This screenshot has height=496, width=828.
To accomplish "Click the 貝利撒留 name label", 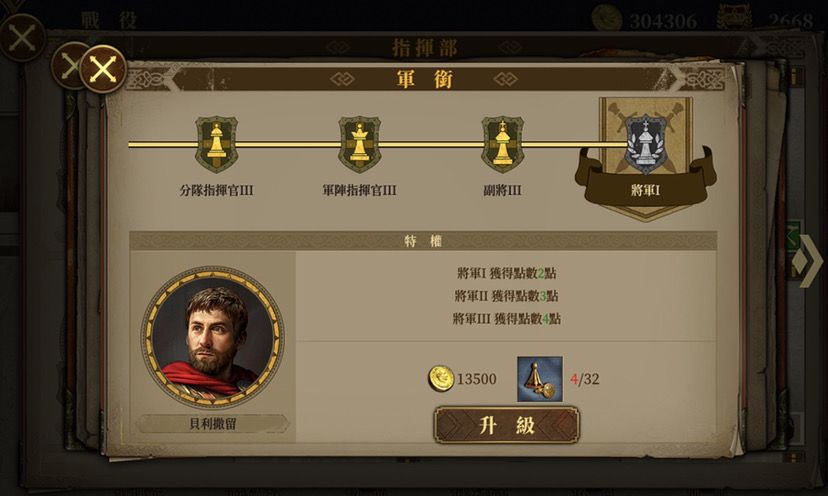I will (213, 424).
